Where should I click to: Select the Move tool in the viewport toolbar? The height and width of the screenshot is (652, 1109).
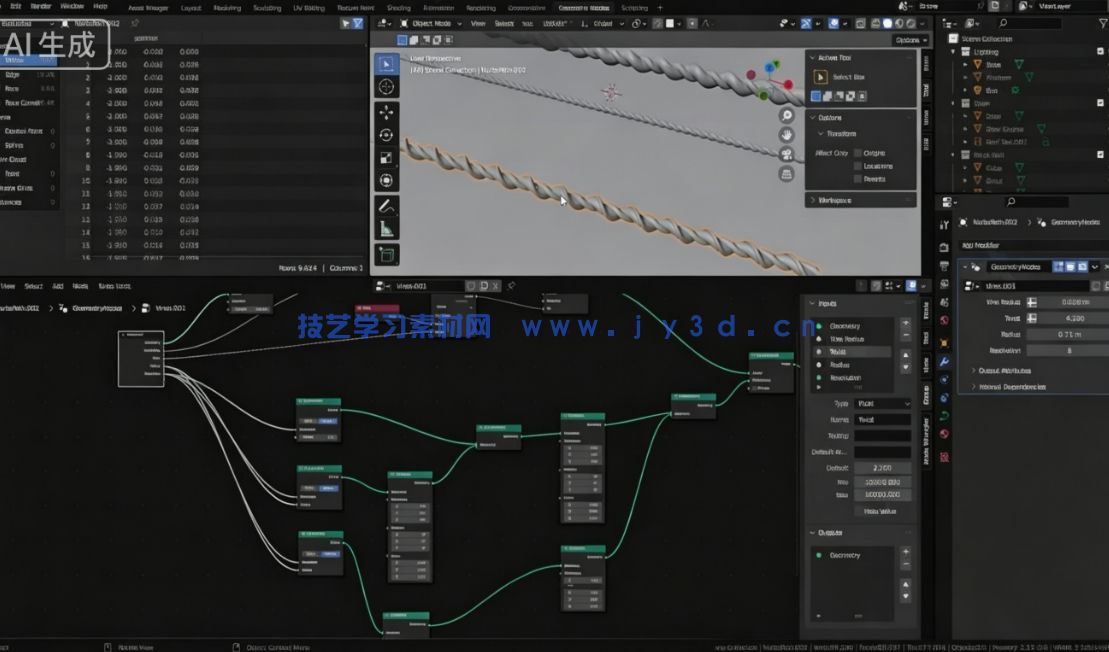point(387,110)
